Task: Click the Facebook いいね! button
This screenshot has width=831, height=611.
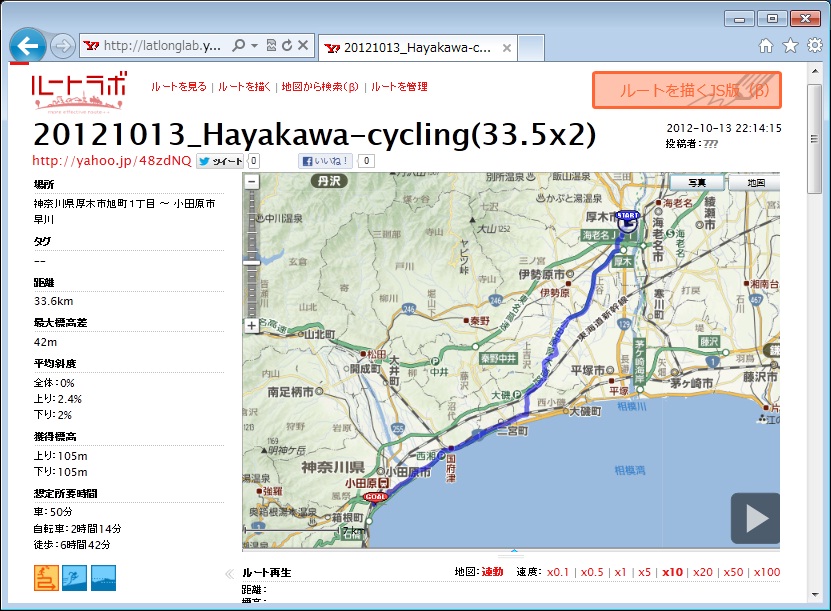Action: [325, 161]
